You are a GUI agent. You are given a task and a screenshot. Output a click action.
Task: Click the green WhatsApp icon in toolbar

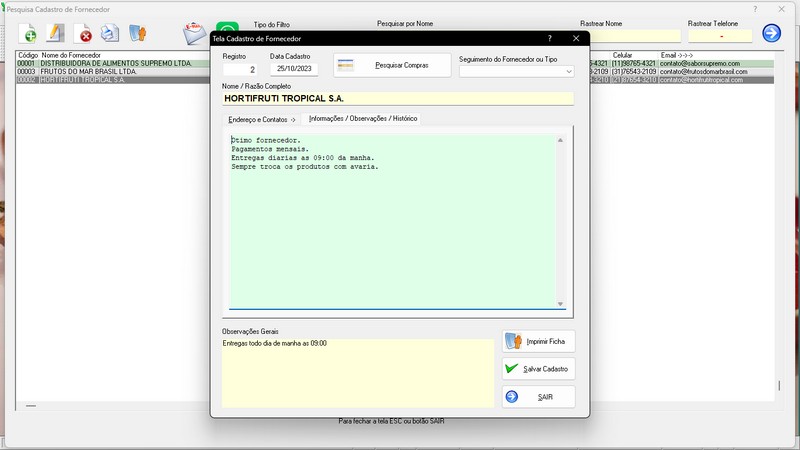coord(227,27)
